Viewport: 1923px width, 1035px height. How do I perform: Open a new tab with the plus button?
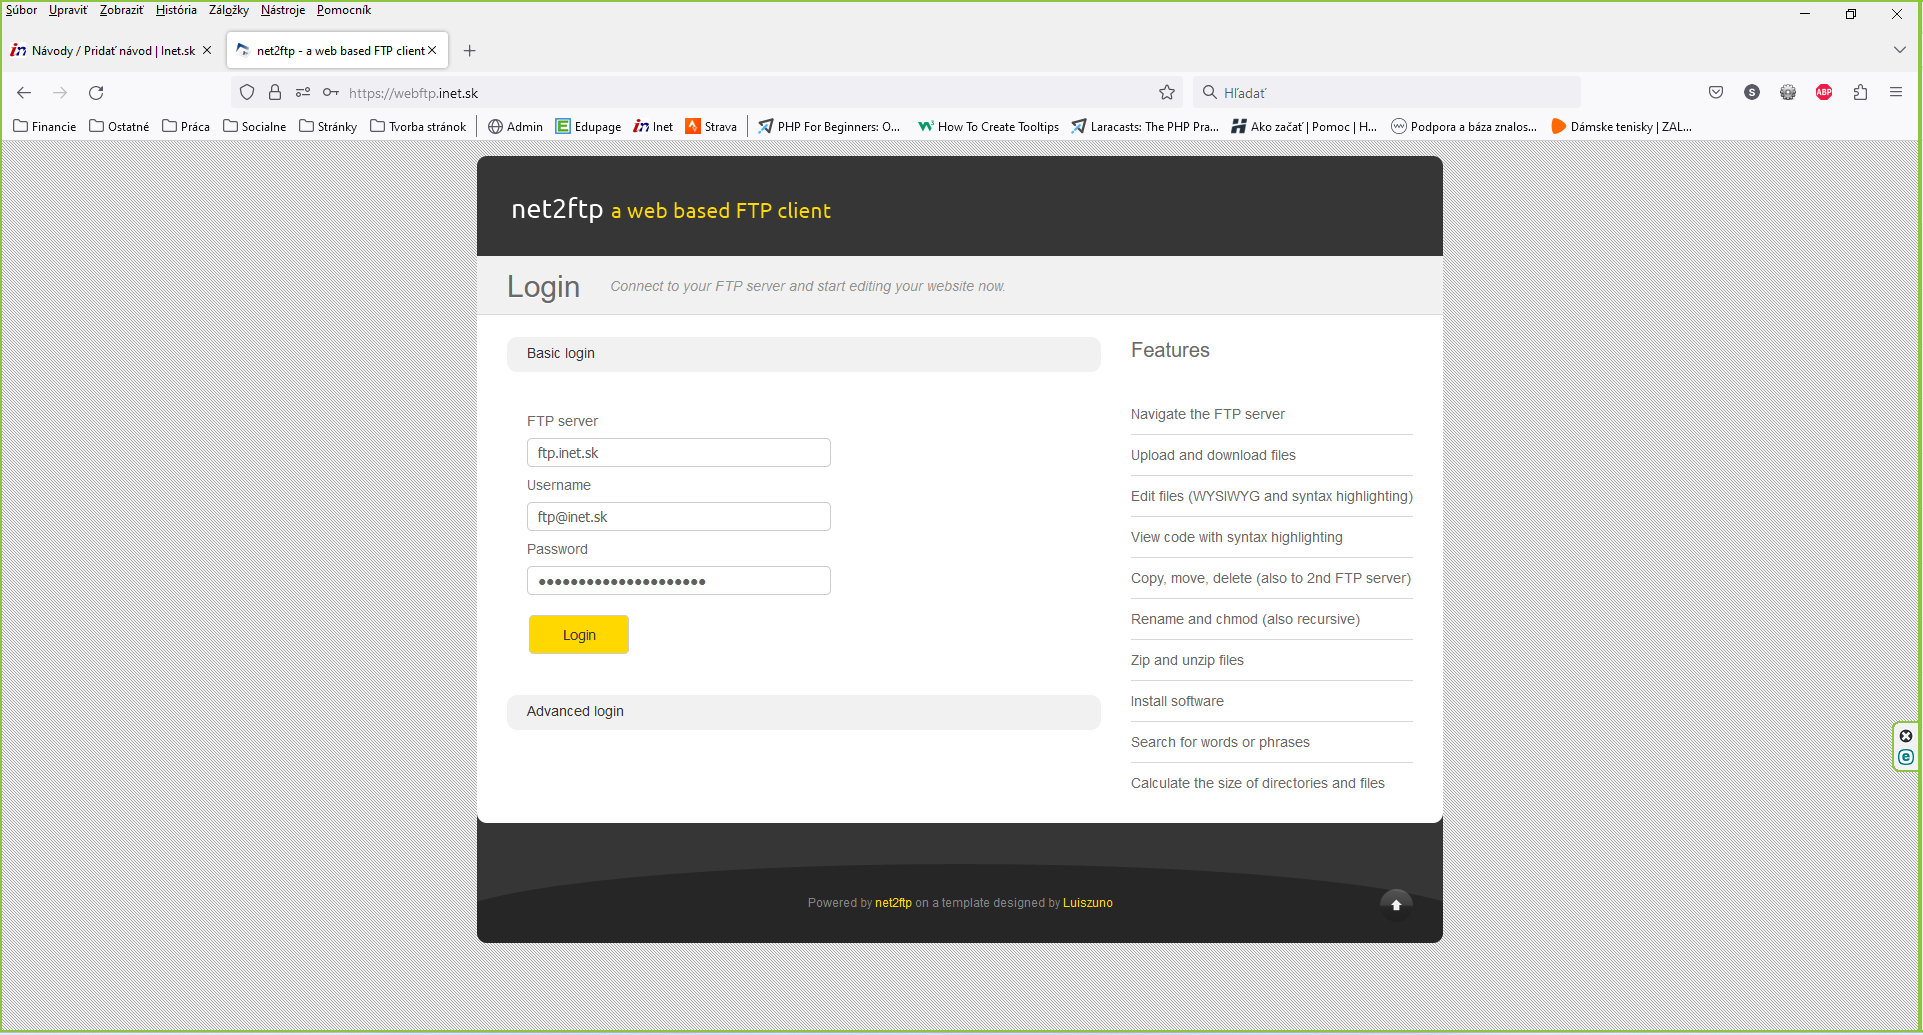point(470,51)
